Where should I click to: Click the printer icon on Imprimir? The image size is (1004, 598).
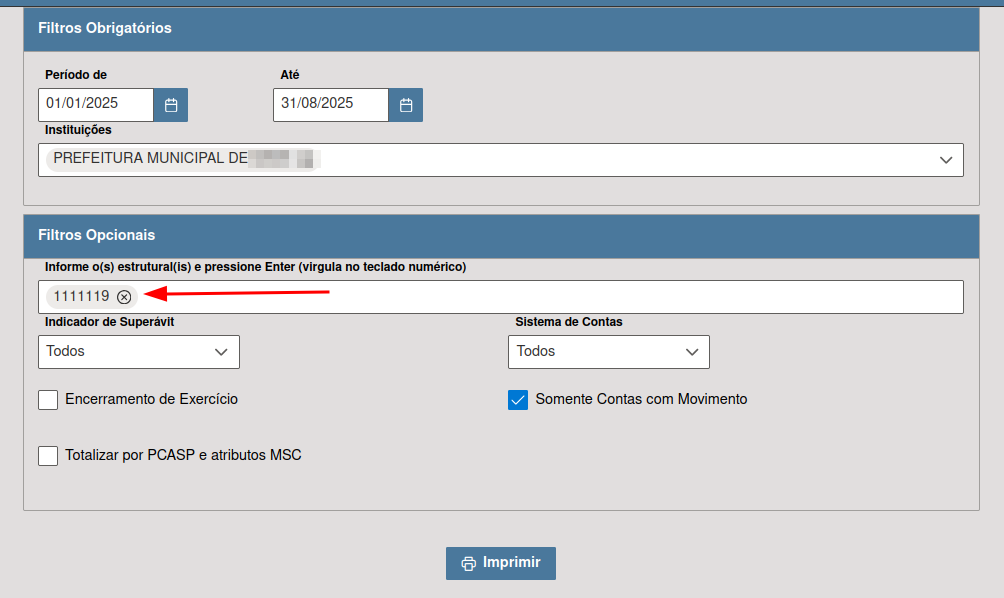[x=468, y=563]
